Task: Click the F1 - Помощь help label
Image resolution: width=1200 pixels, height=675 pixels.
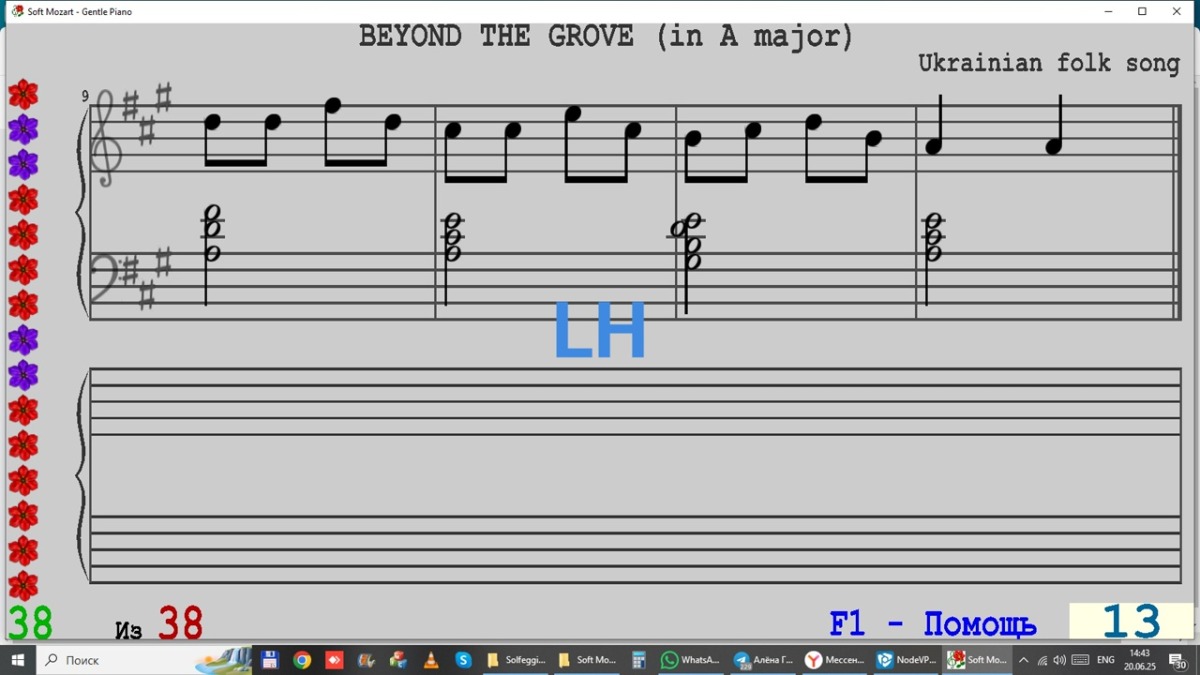Action: click(932, 625)
